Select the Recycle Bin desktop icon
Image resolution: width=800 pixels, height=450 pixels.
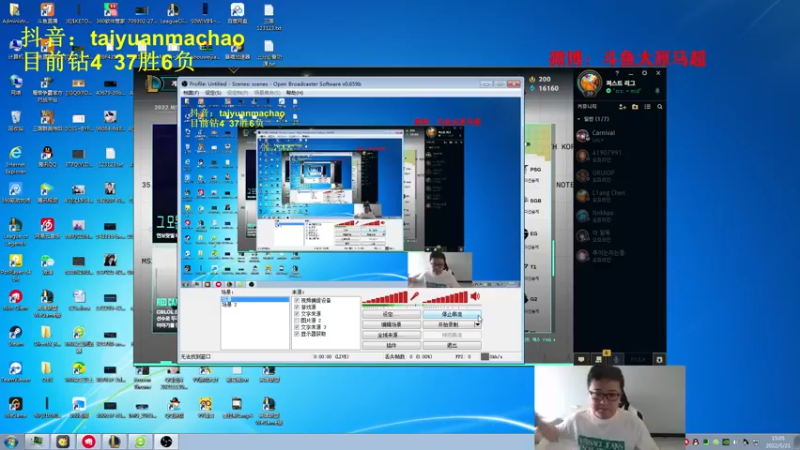pos(15,121)
